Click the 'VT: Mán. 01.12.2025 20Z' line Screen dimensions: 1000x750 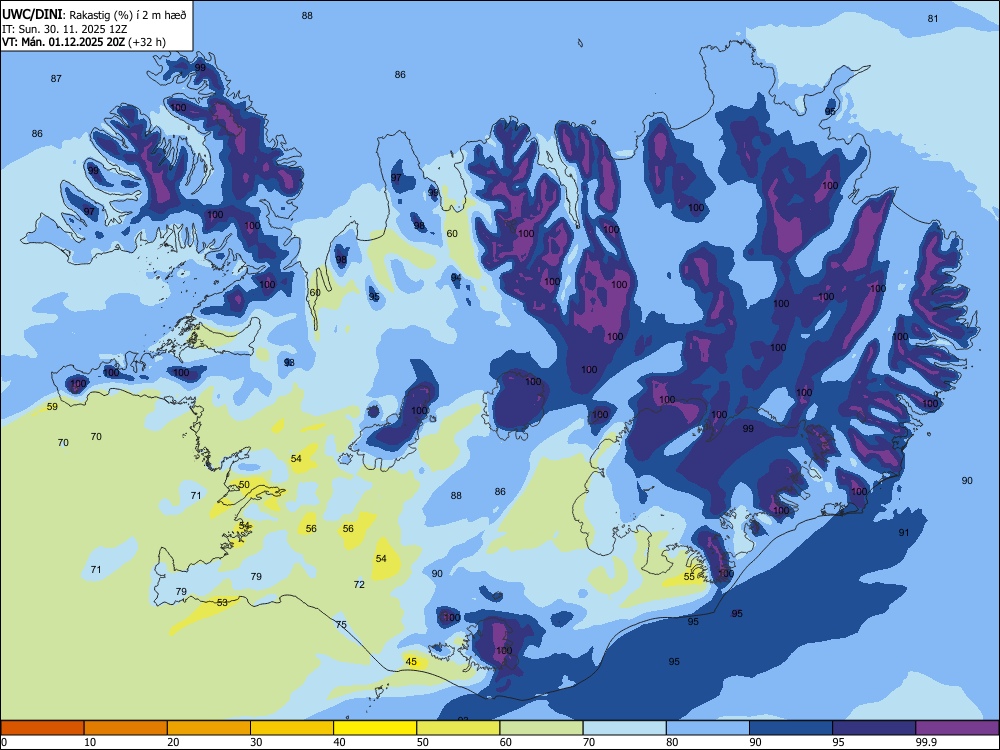tap(64, 42)
